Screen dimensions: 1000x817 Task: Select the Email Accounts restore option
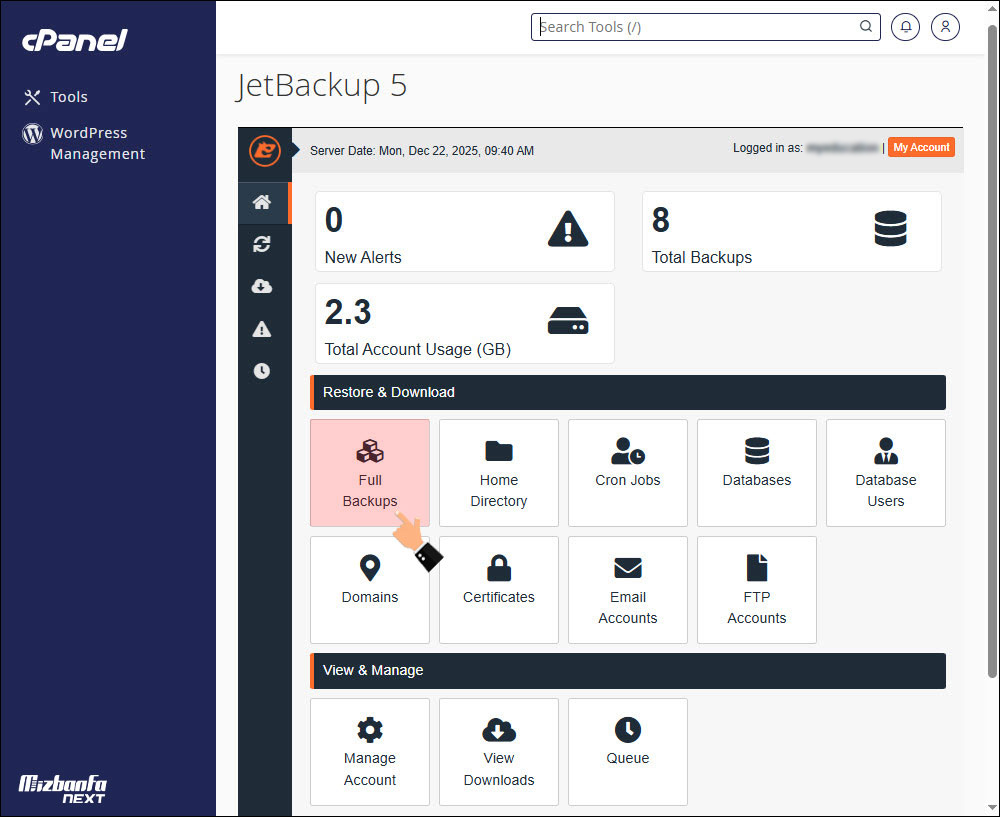pos(628,589)
